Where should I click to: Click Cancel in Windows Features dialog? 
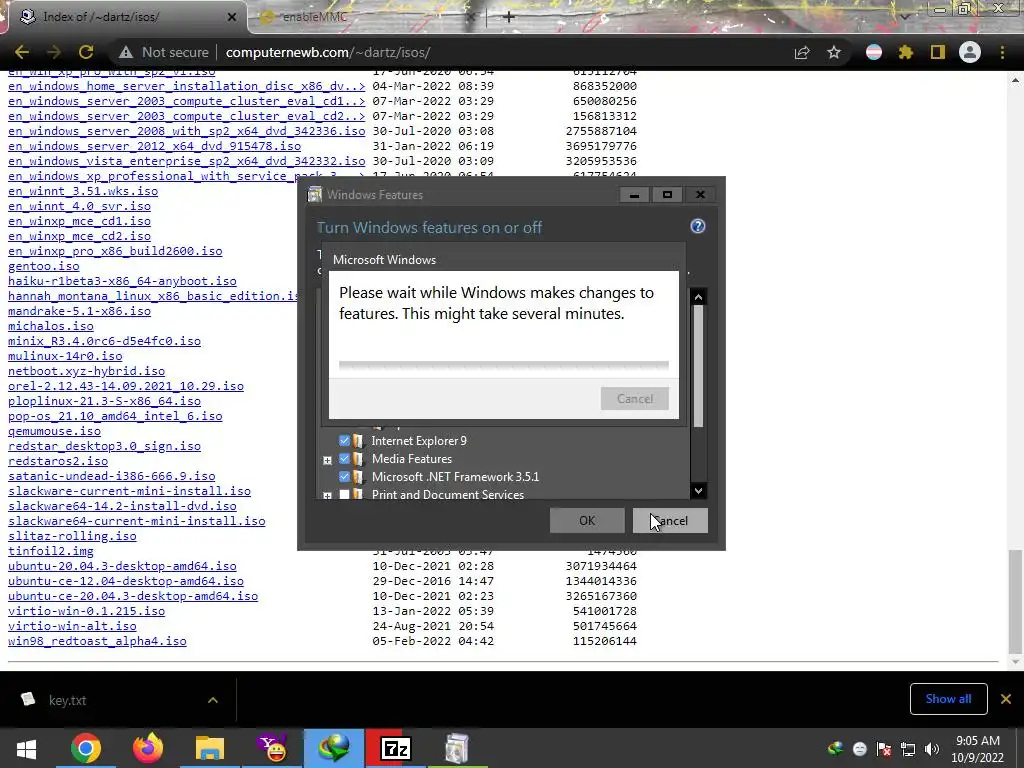coord(670,520)
